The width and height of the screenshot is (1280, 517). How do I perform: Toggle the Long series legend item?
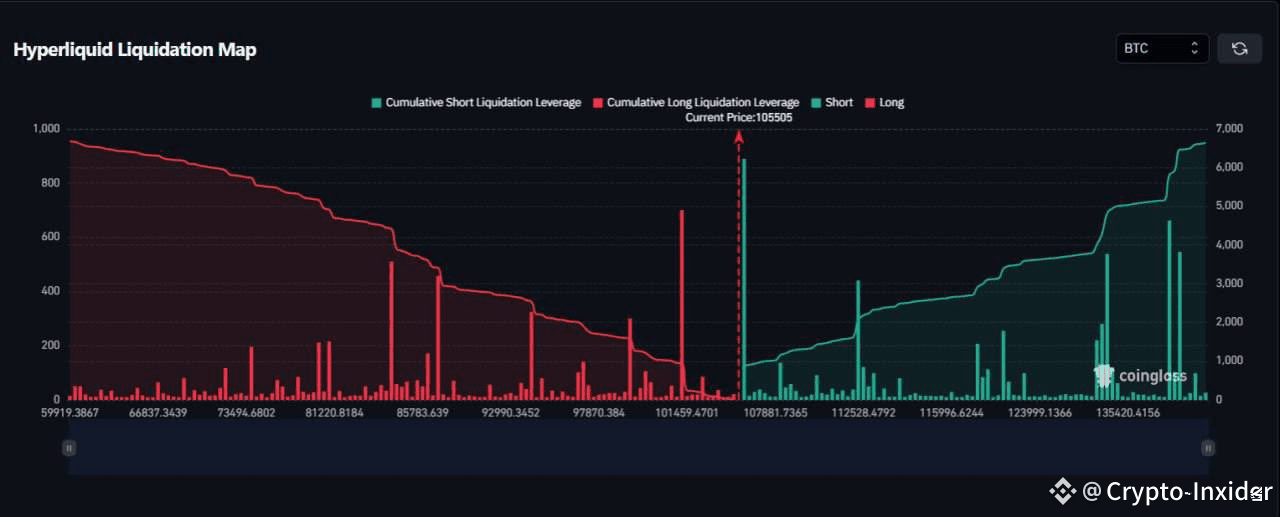click(x=884, y=102)
